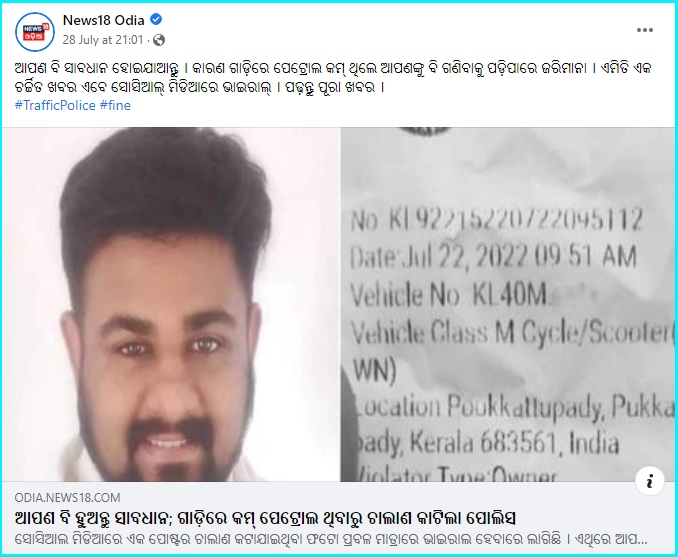Click the Odia post caption text
Screen dimensions: 678x557
pos(333,78)
